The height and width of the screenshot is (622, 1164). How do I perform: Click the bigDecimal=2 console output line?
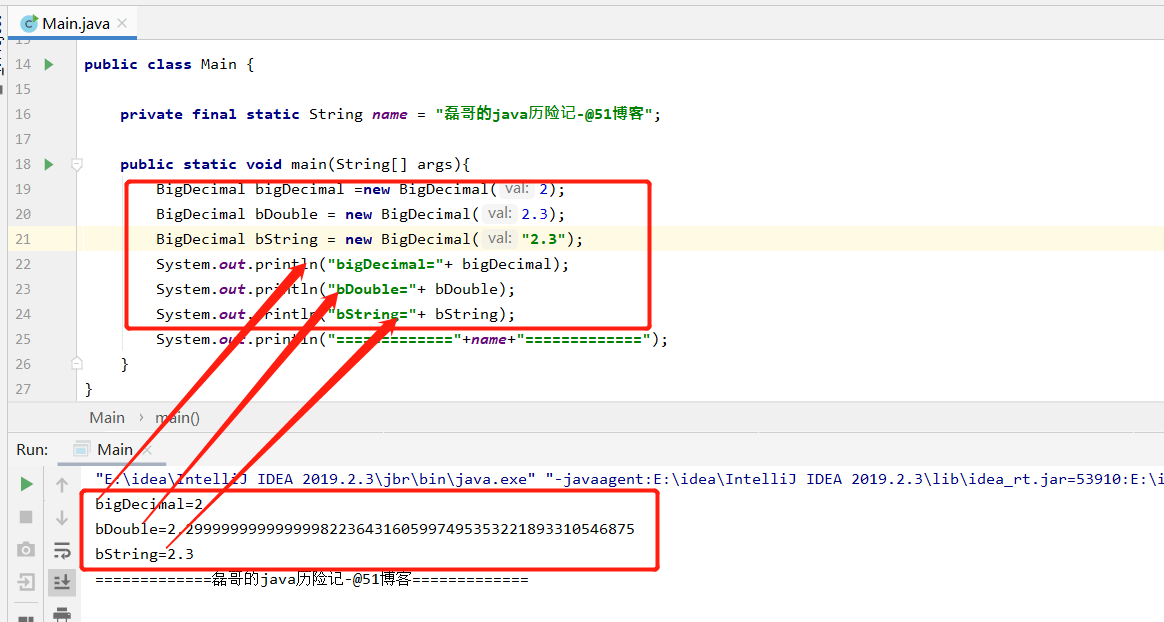(x=149, y=504)
